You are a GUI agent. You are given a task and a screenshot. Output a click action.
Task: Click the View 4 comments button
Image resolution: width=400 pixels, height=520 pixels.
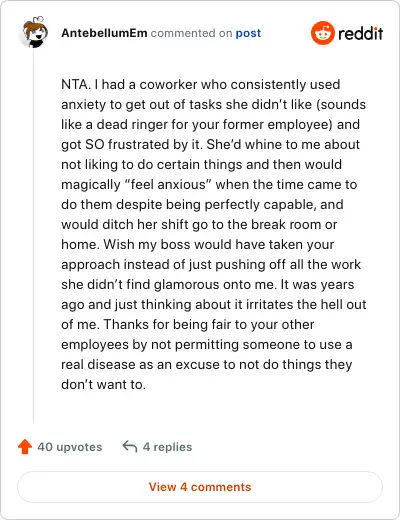click(x=200, y=487)
